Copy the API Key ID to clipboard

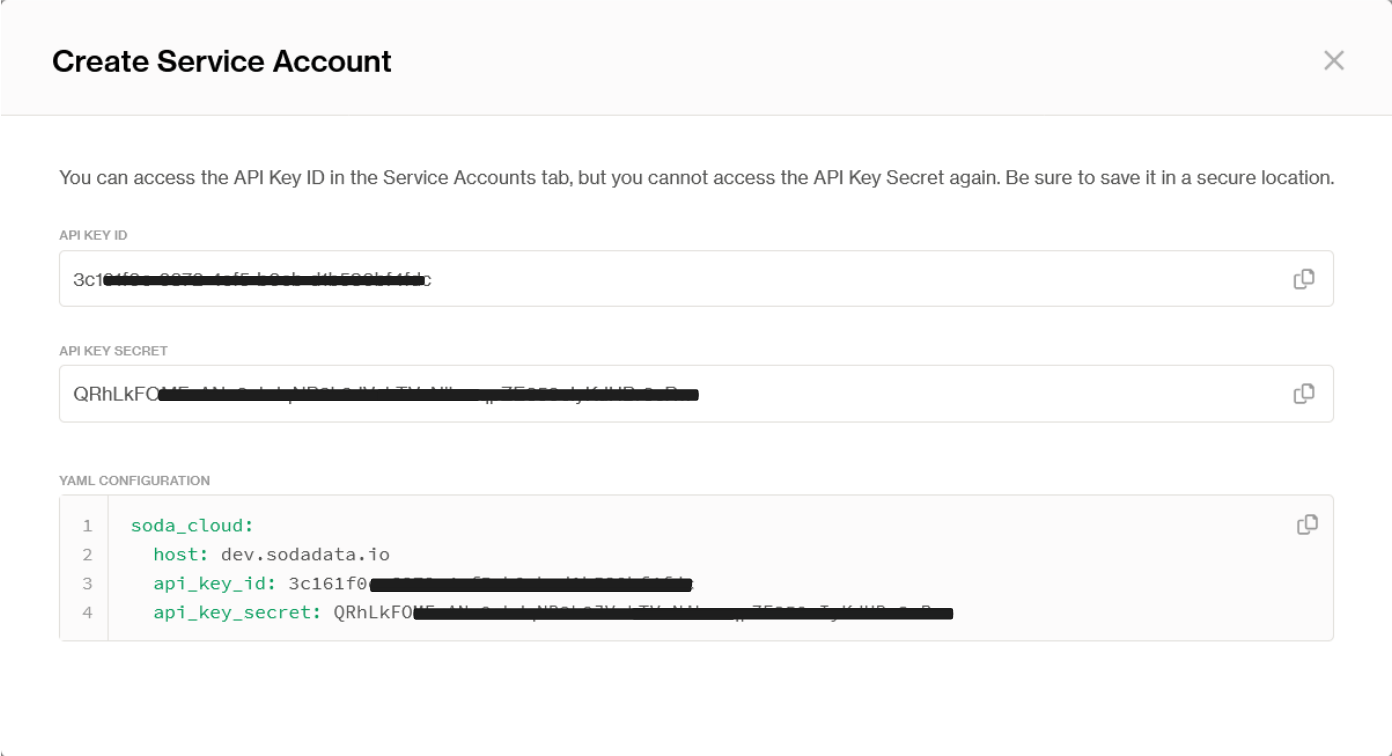[1303, 279]
